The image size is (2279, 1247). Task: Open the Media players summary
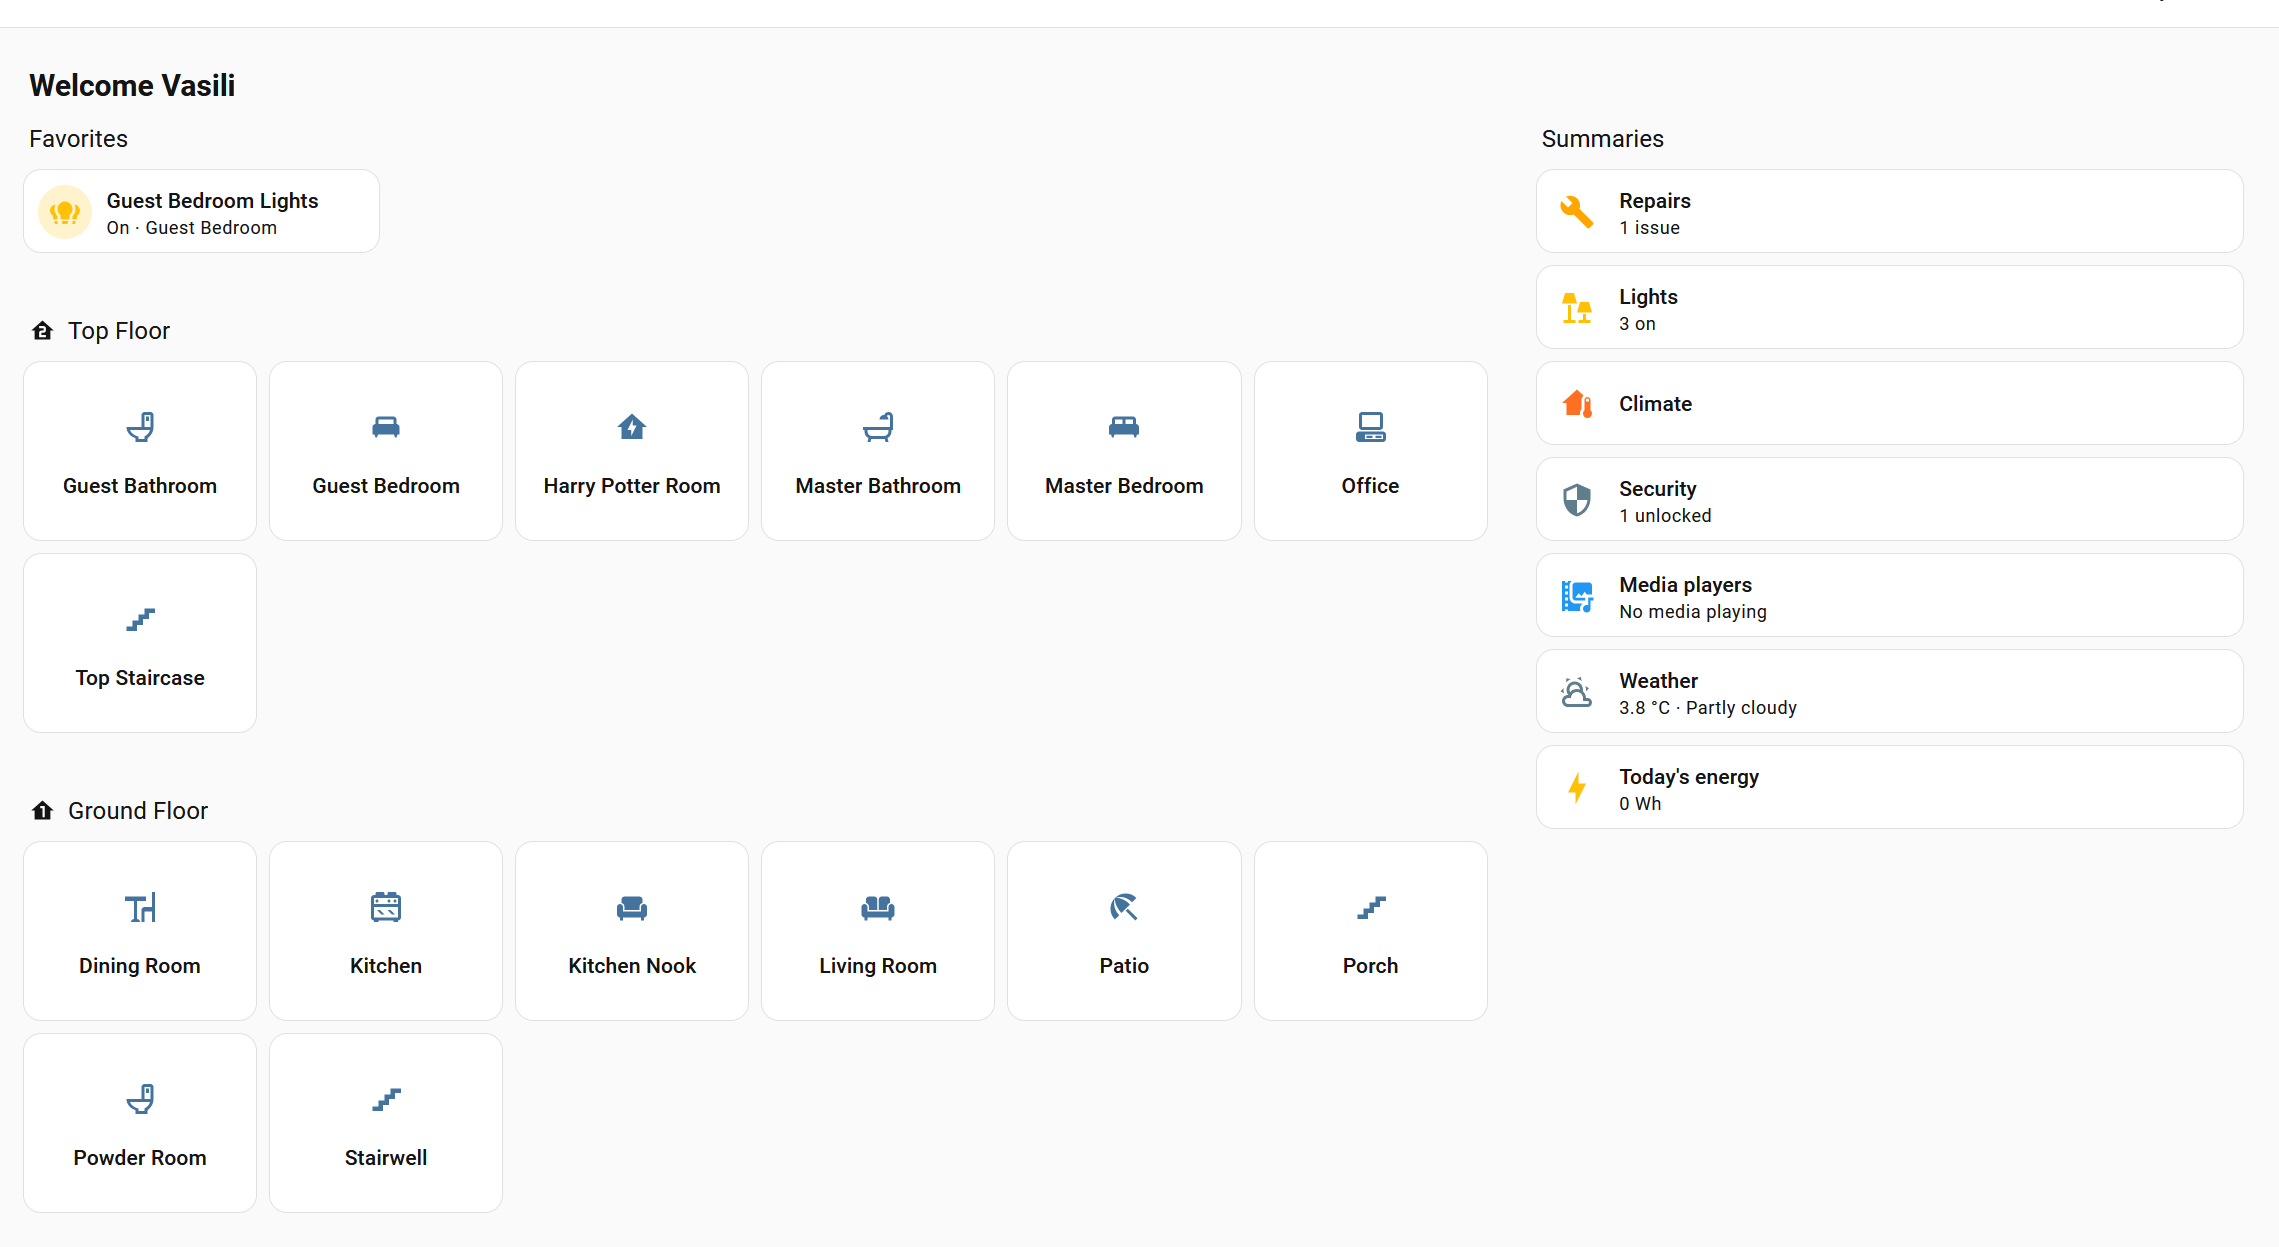(1889, 596)
